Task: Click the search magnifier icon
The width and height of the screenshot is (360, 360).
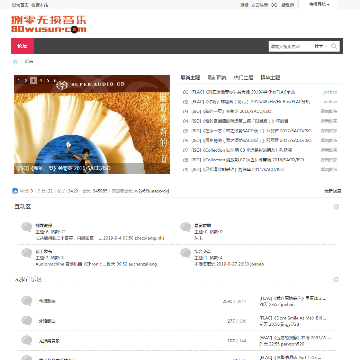Action: [x=334, y=46]
